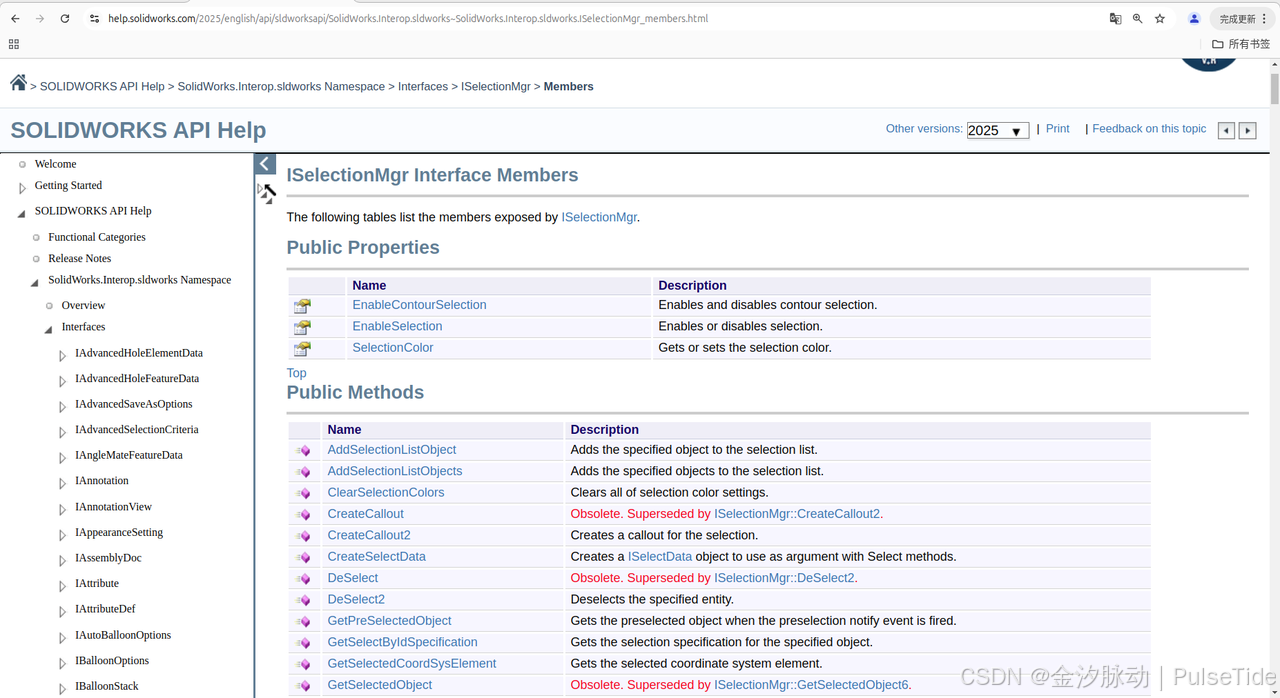This screenshot has width=1280, height=698.
Task: Click the property icon beside EnableSelection
Action: point(302,327)
